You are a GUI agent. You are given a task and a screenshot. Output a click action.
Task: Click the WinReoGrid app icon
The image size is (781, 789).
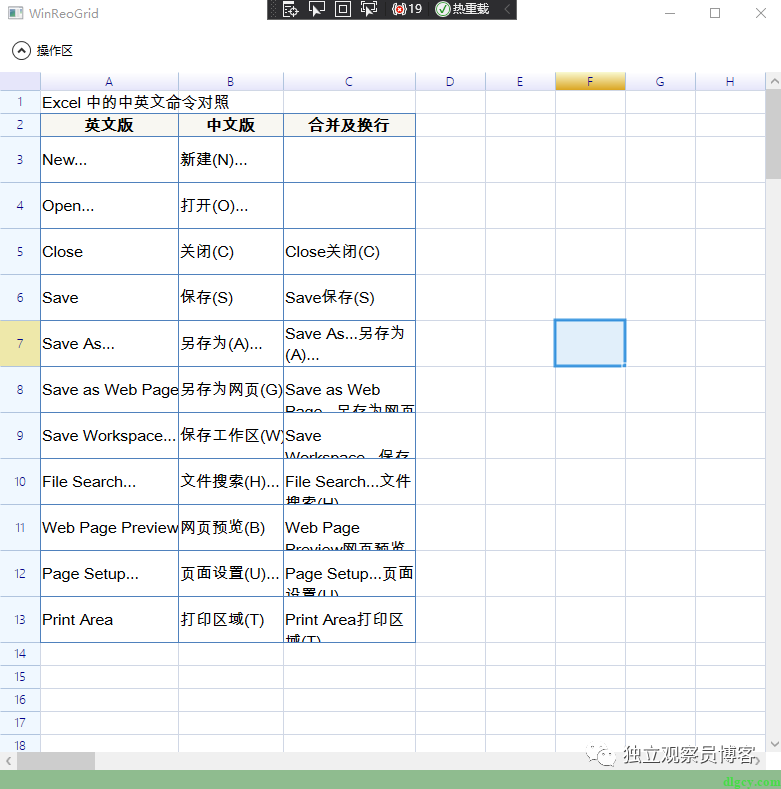[x=16, y=13]
